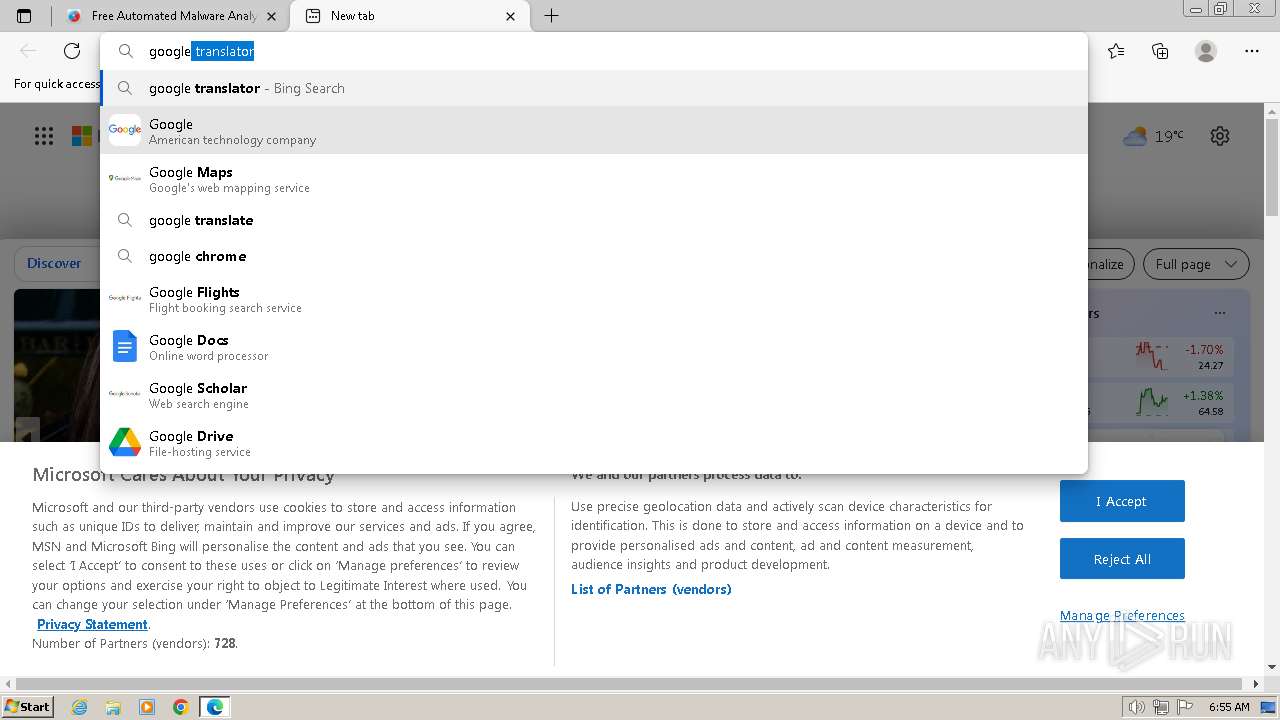Image resolution: width=1280 pixels, height=720 pixels.
Task: Click the browser back arrow
Action: [x=28, y=51]
